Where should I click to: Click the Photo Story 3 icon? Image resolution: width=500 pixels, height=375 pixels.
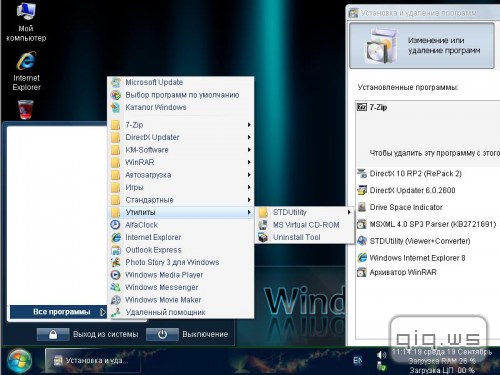tap(116, 262)
